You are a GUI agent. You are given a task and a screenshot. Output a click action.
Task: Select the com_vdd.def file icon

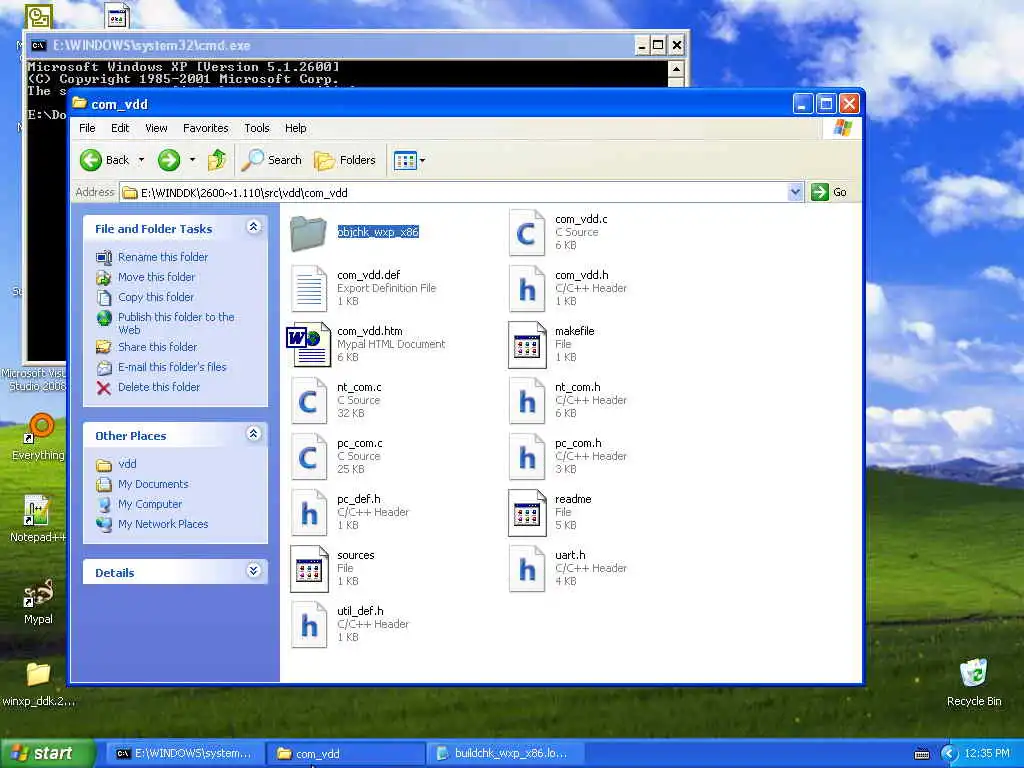click(x=308, y=289)
